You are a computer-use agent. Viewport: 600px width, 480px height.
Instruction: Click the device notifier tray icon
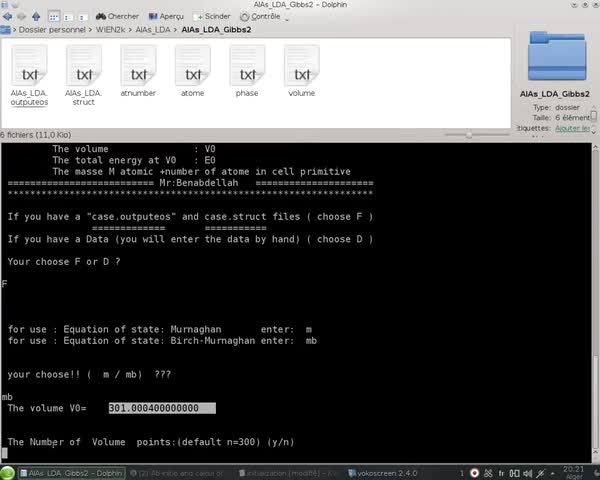(x=514, y=473)
